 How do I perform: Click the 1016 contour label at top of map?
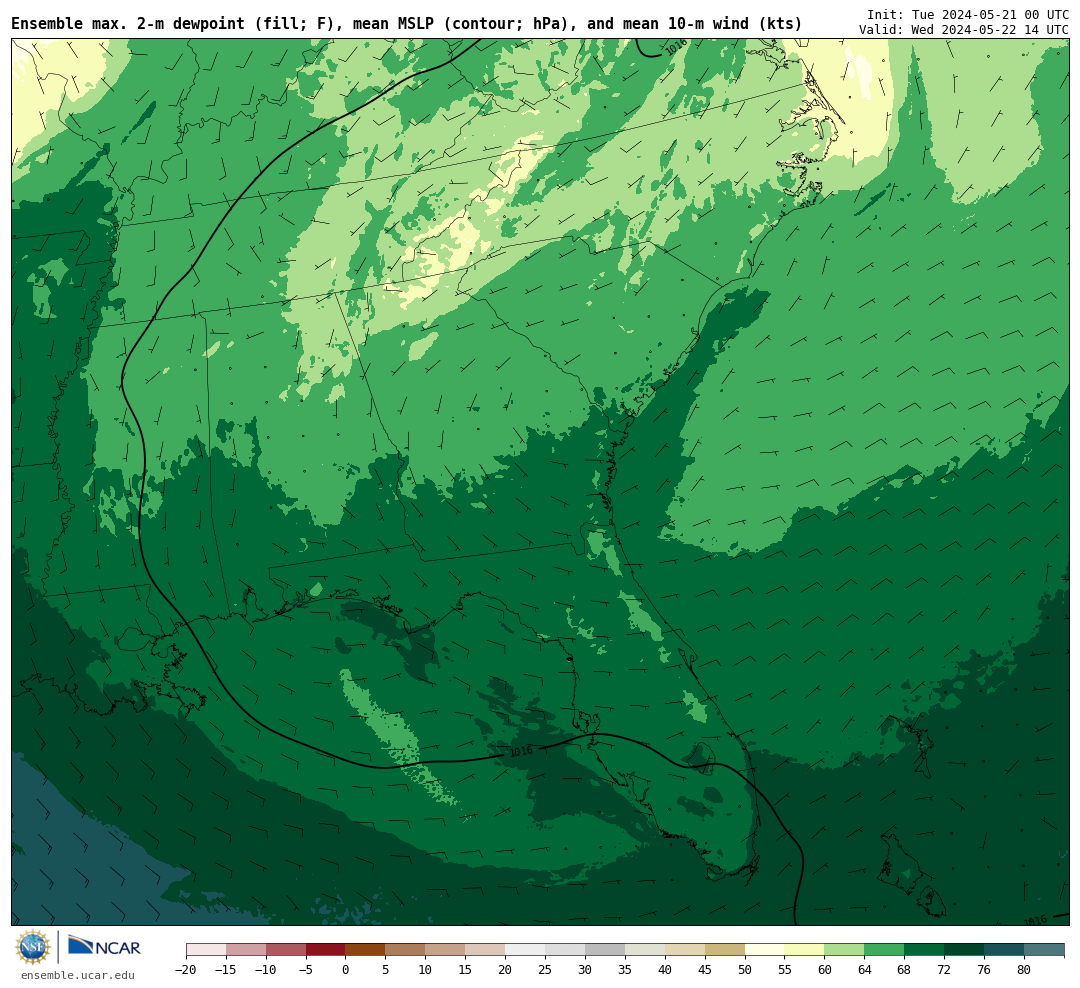pyautogui.click(x=676, y=48)
